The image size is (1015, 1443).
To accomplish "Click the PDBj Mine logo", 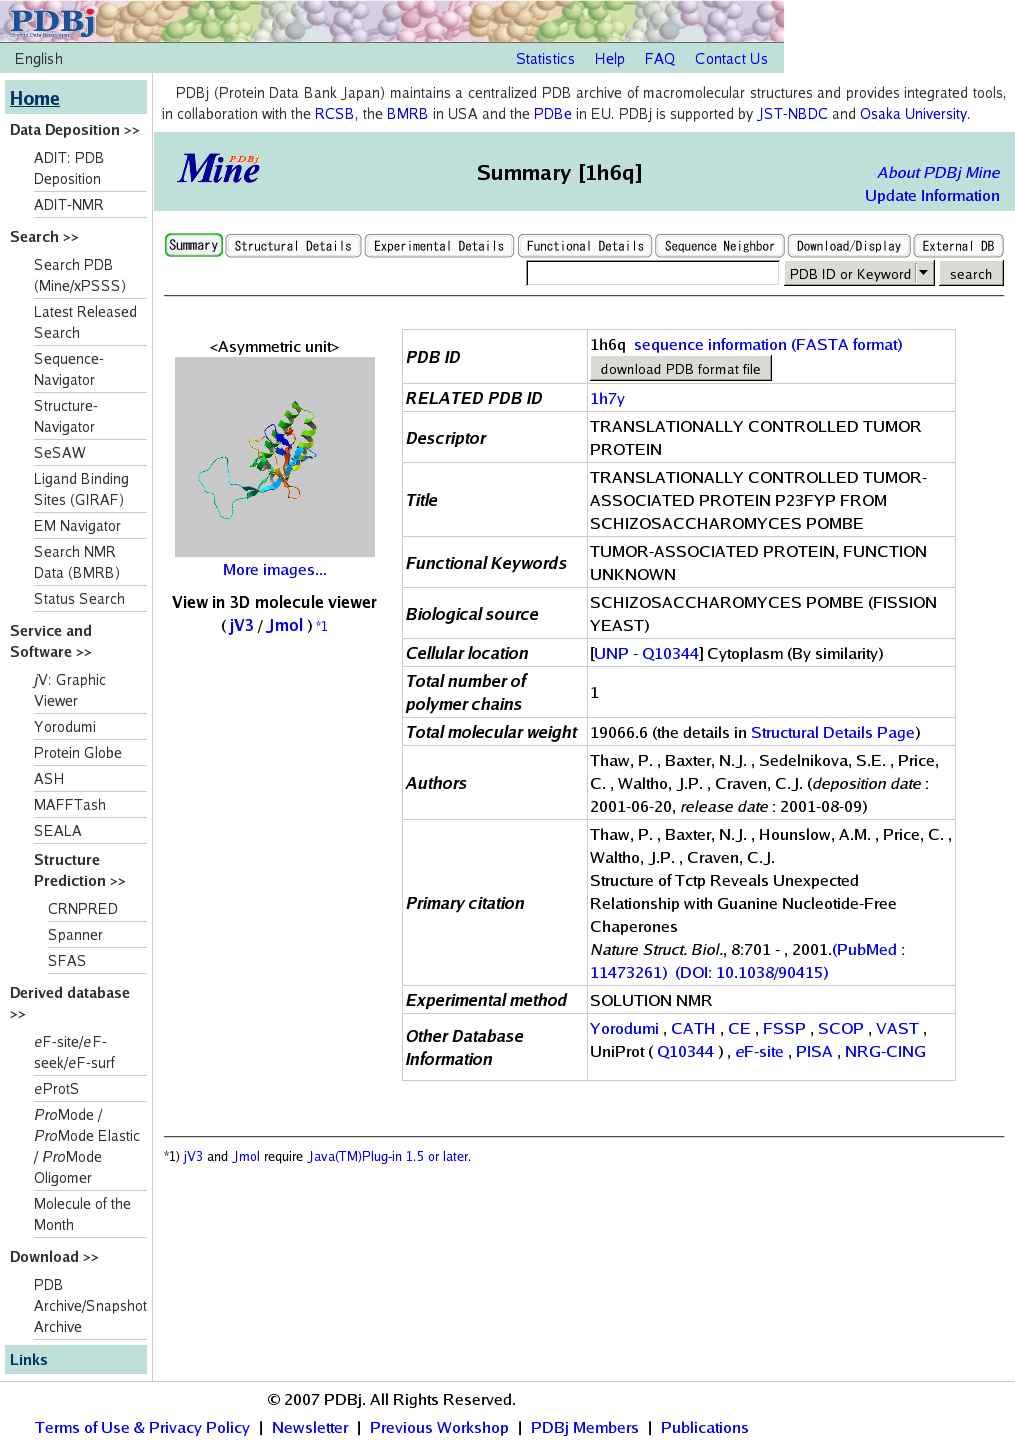I will 219,169.
